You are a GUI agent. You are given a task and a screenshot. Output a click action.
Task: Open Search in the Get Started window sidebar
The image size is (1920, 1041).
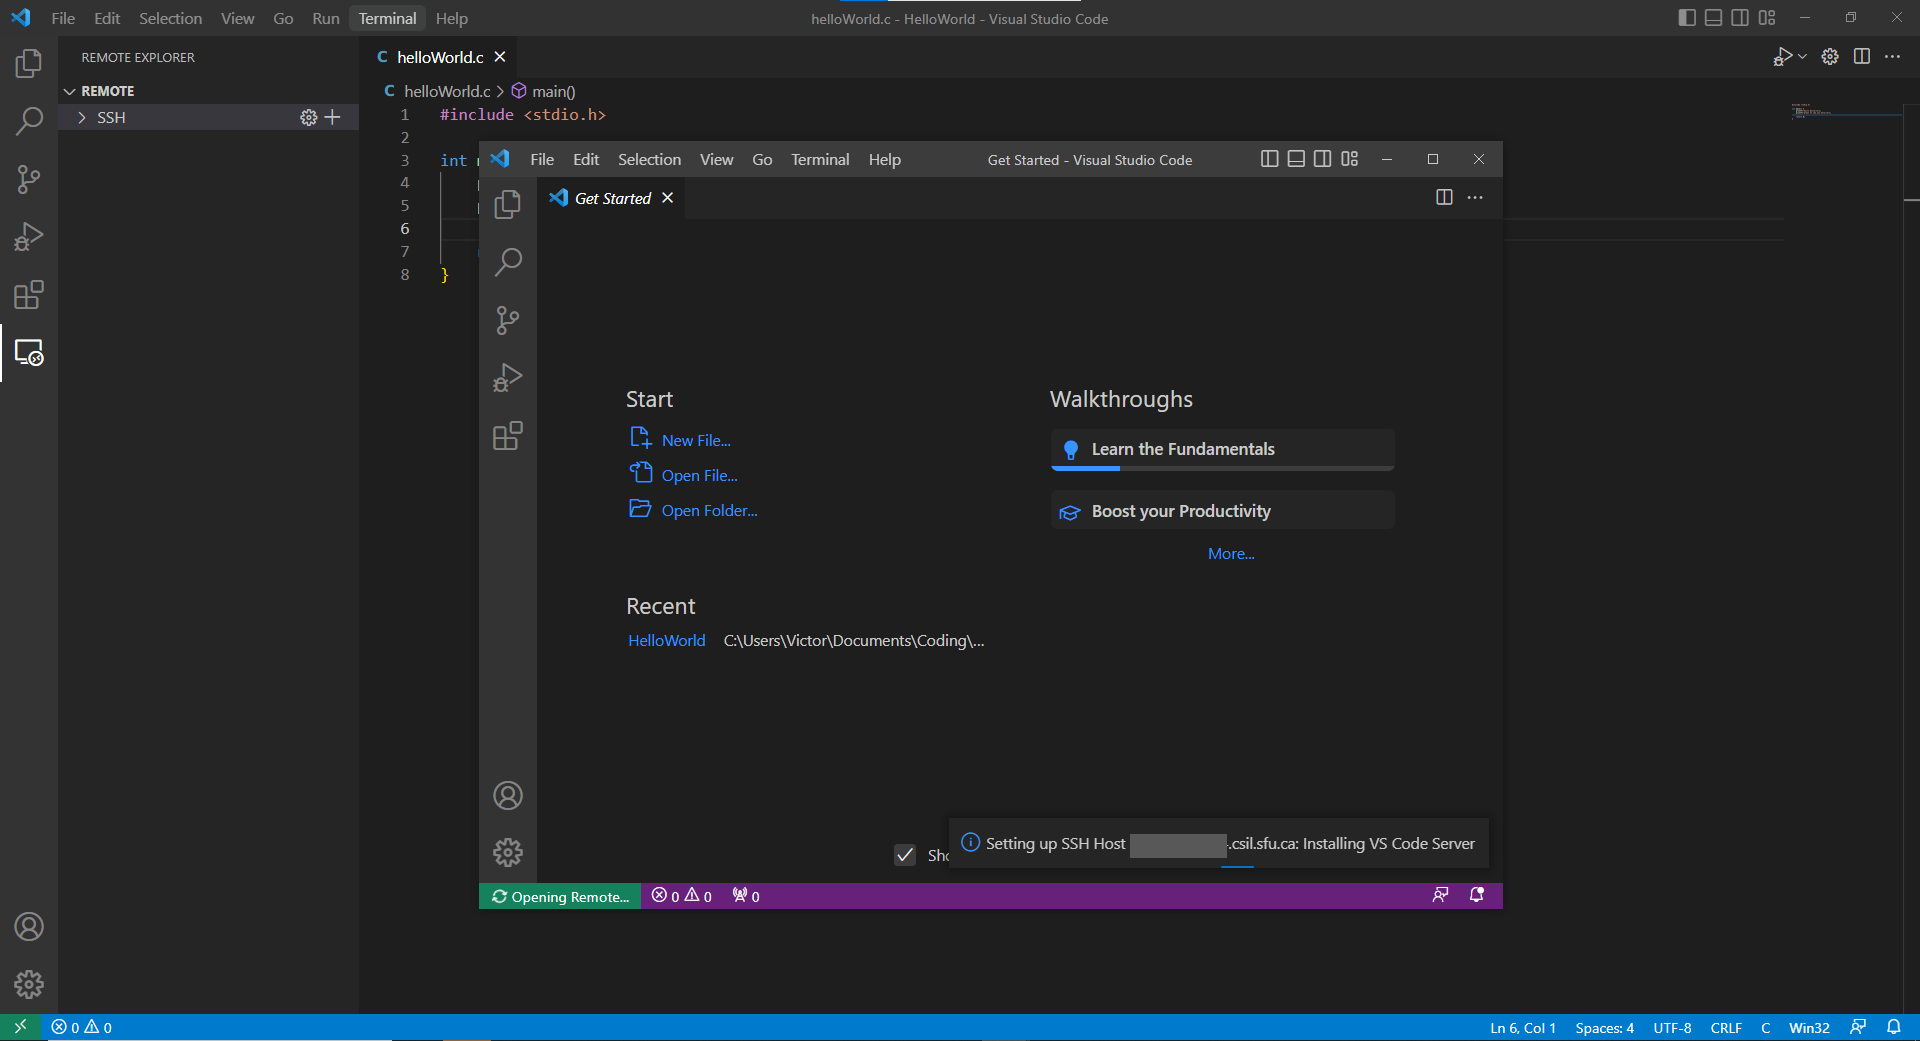tap(507, 262)
